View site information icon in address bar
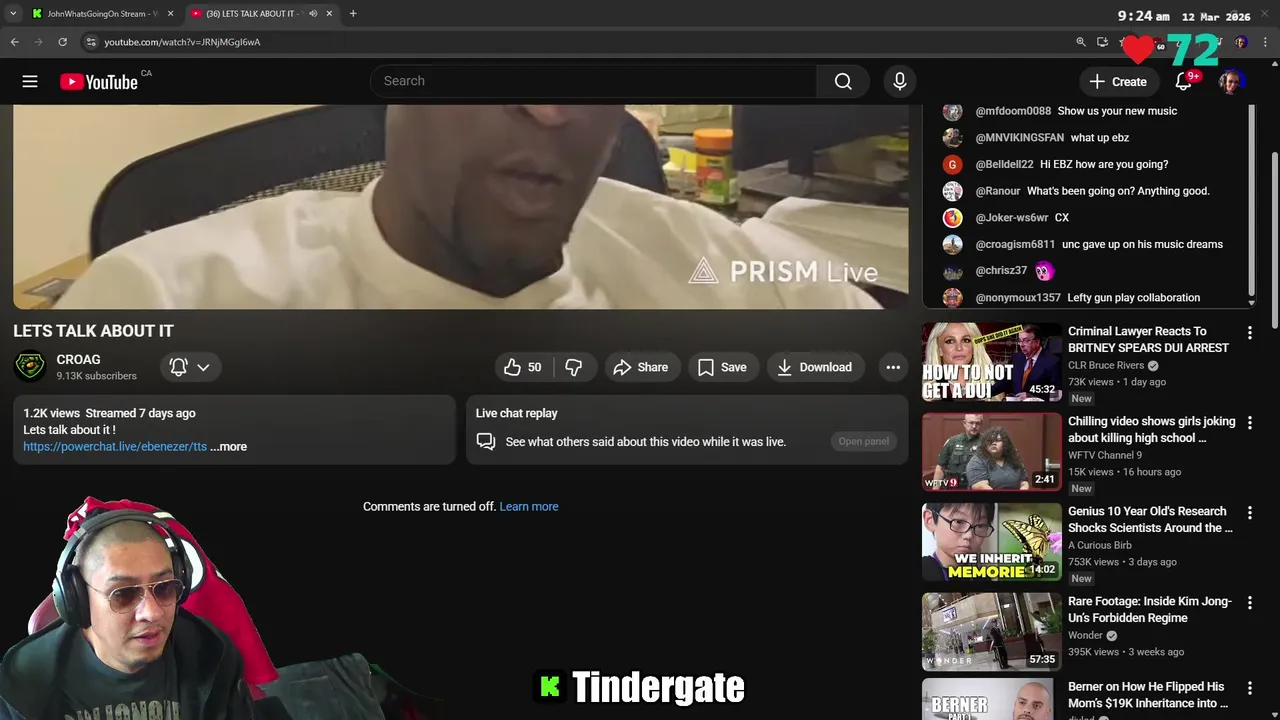The height and width of the screenshot is (720, 1280). [x=91, y=42]
